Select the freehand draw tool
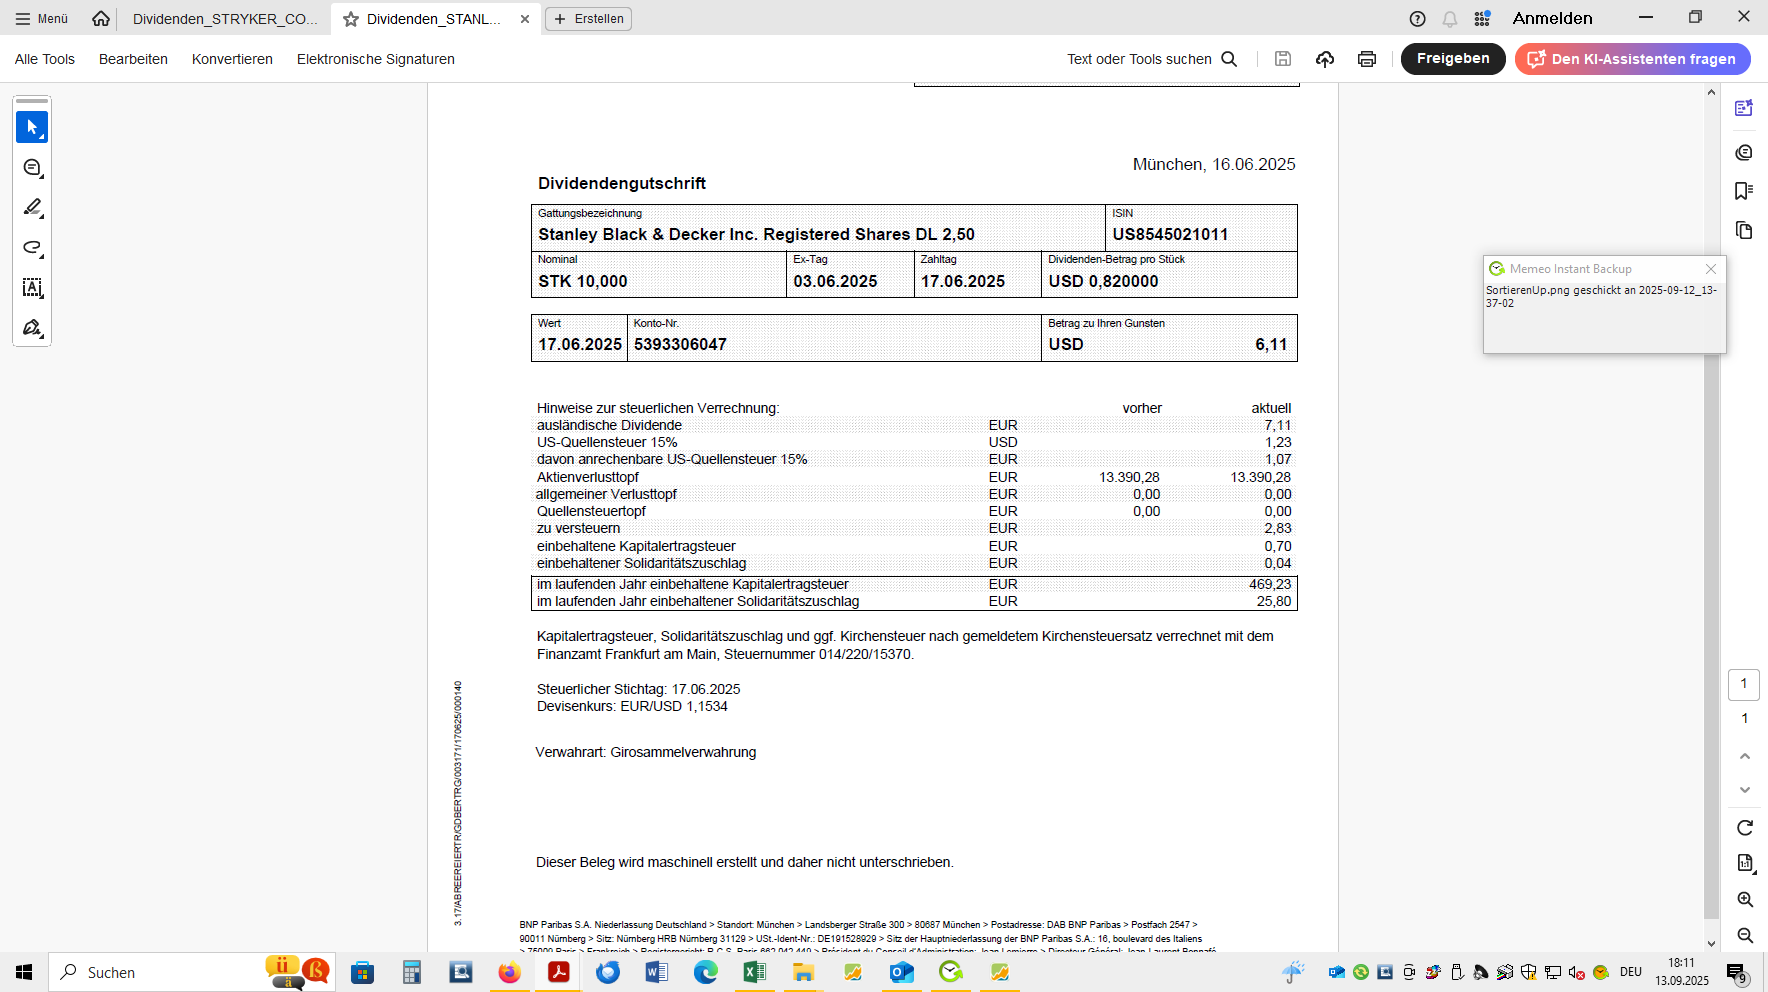Image resolution: width=1768 pixels, height=992 pixels. click(x=32, y=248)
